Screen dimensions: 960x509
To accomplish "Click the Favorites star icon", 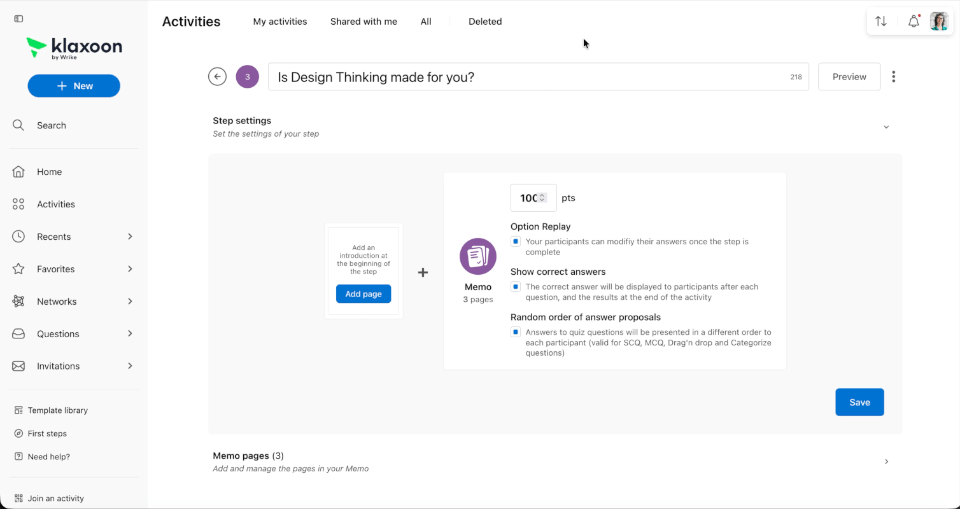I will [x=18, y=269].
